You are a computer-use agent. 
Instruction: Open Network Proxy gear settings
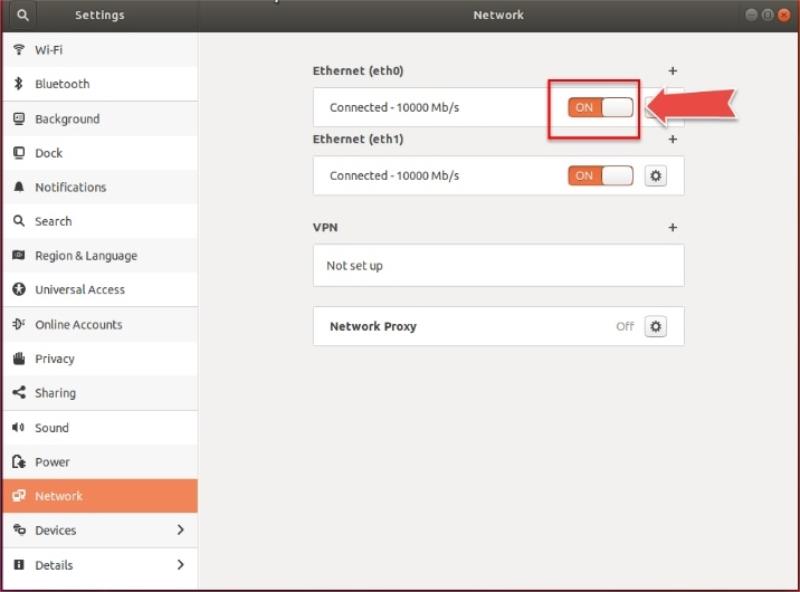point(655,327)
